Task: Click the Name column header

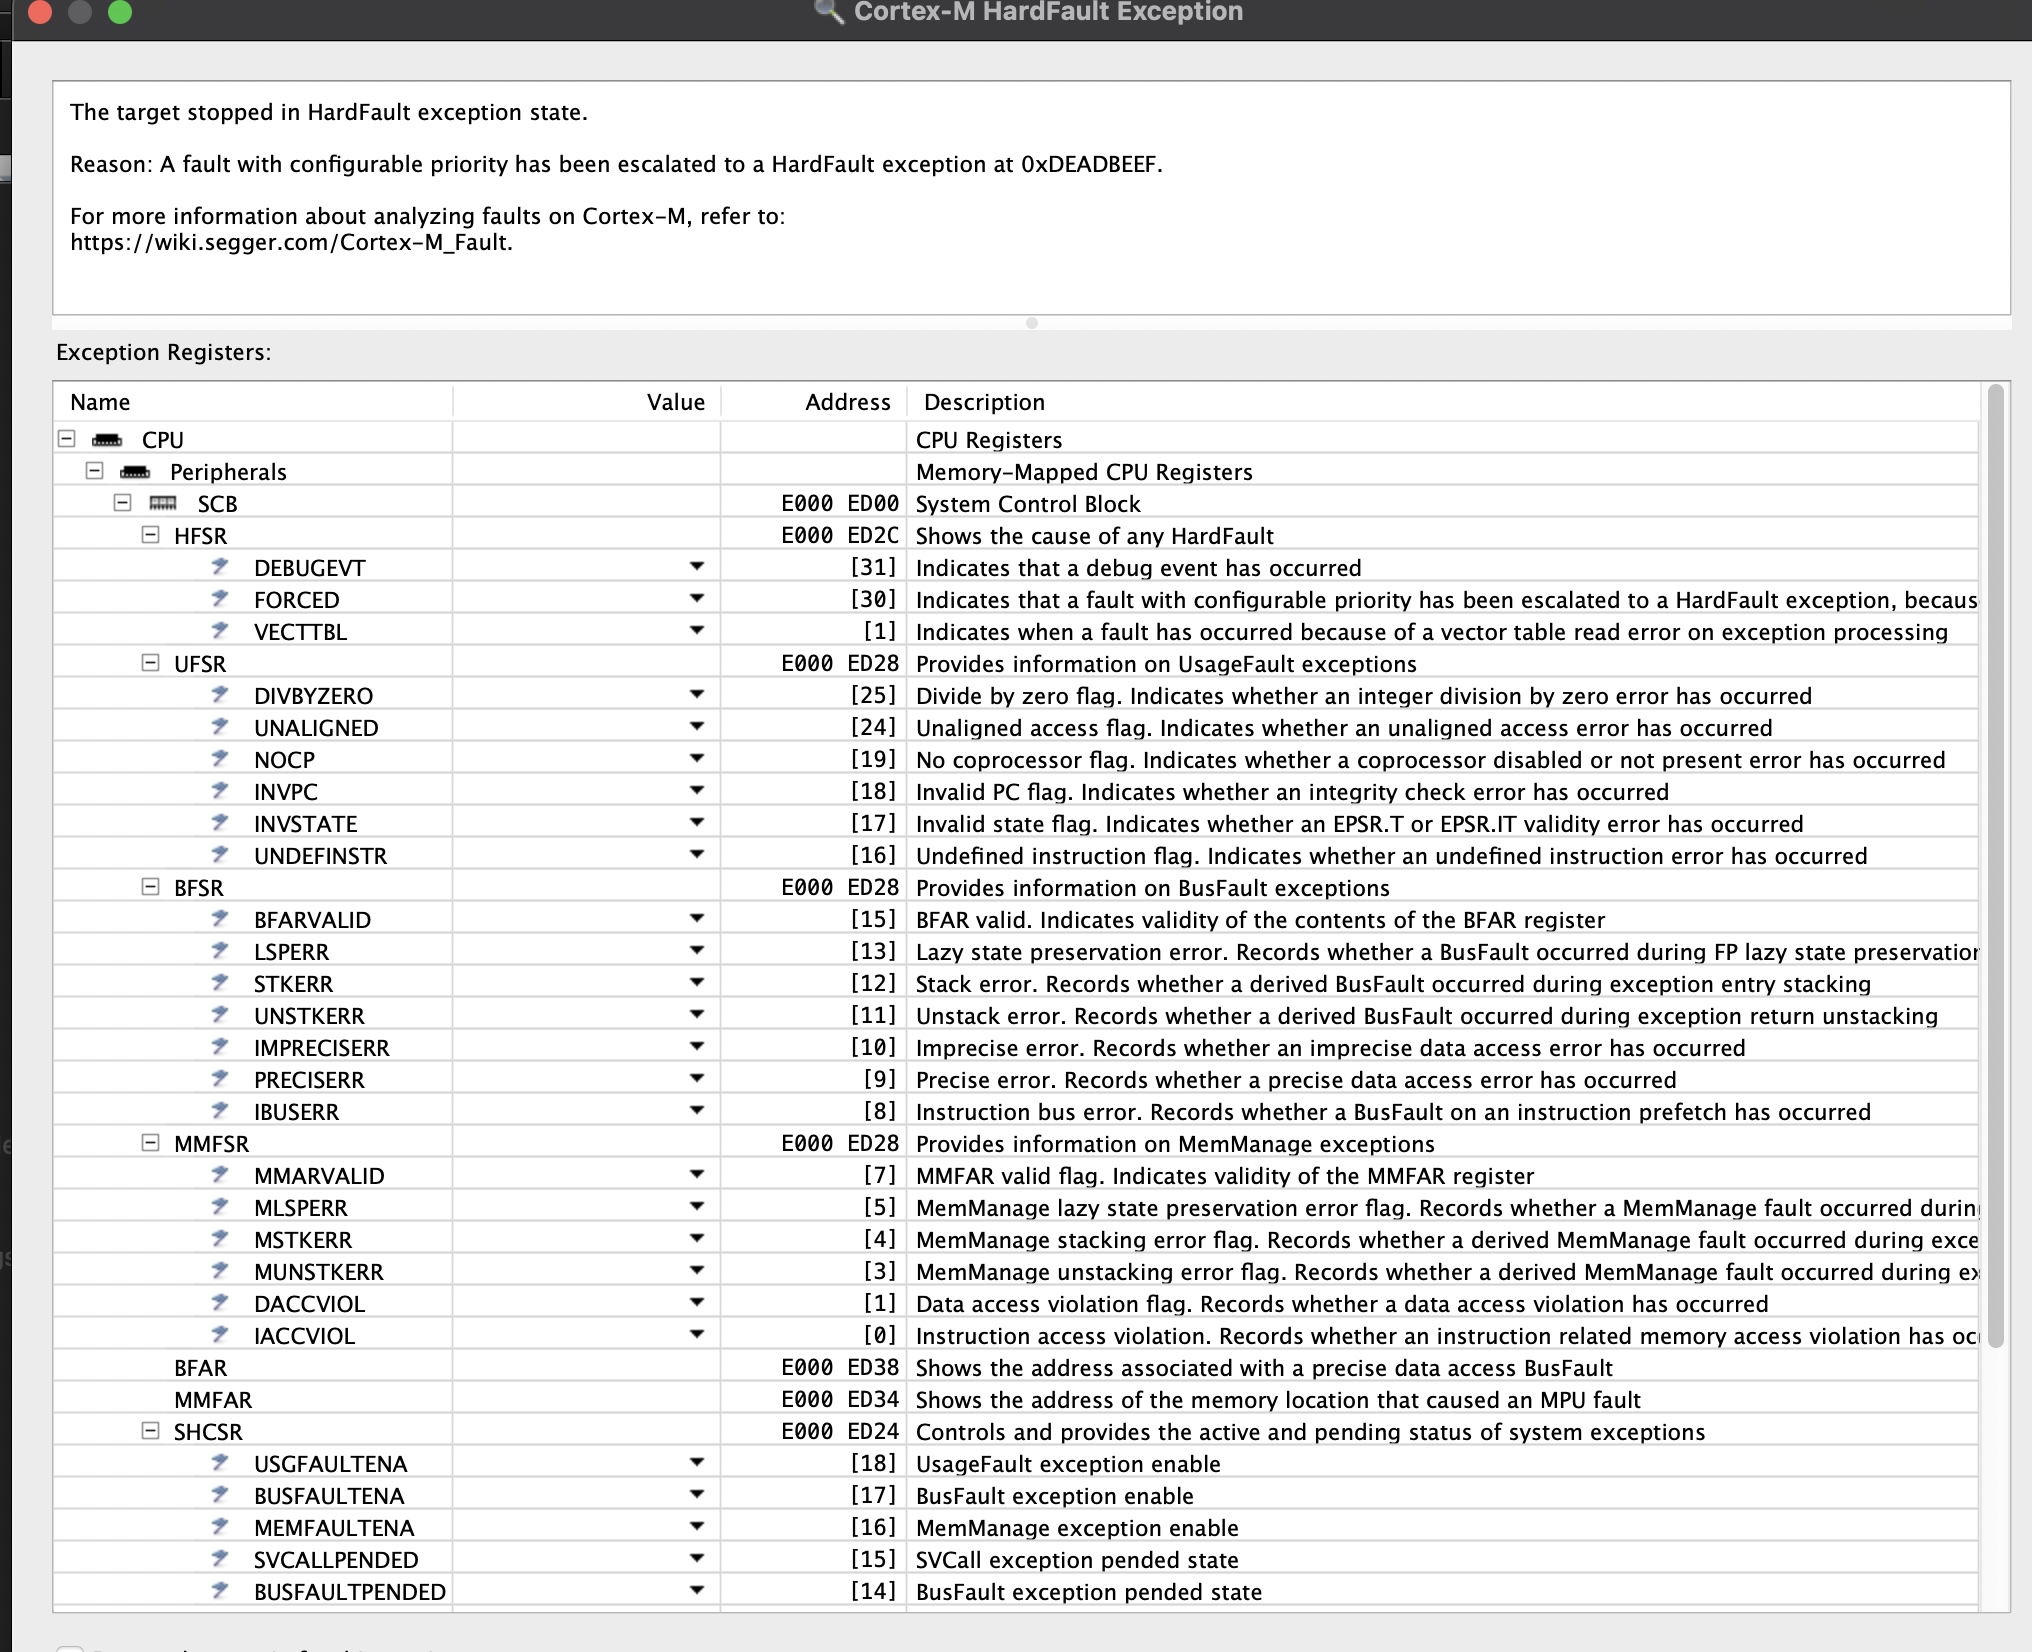Action: tap(253, 402)
